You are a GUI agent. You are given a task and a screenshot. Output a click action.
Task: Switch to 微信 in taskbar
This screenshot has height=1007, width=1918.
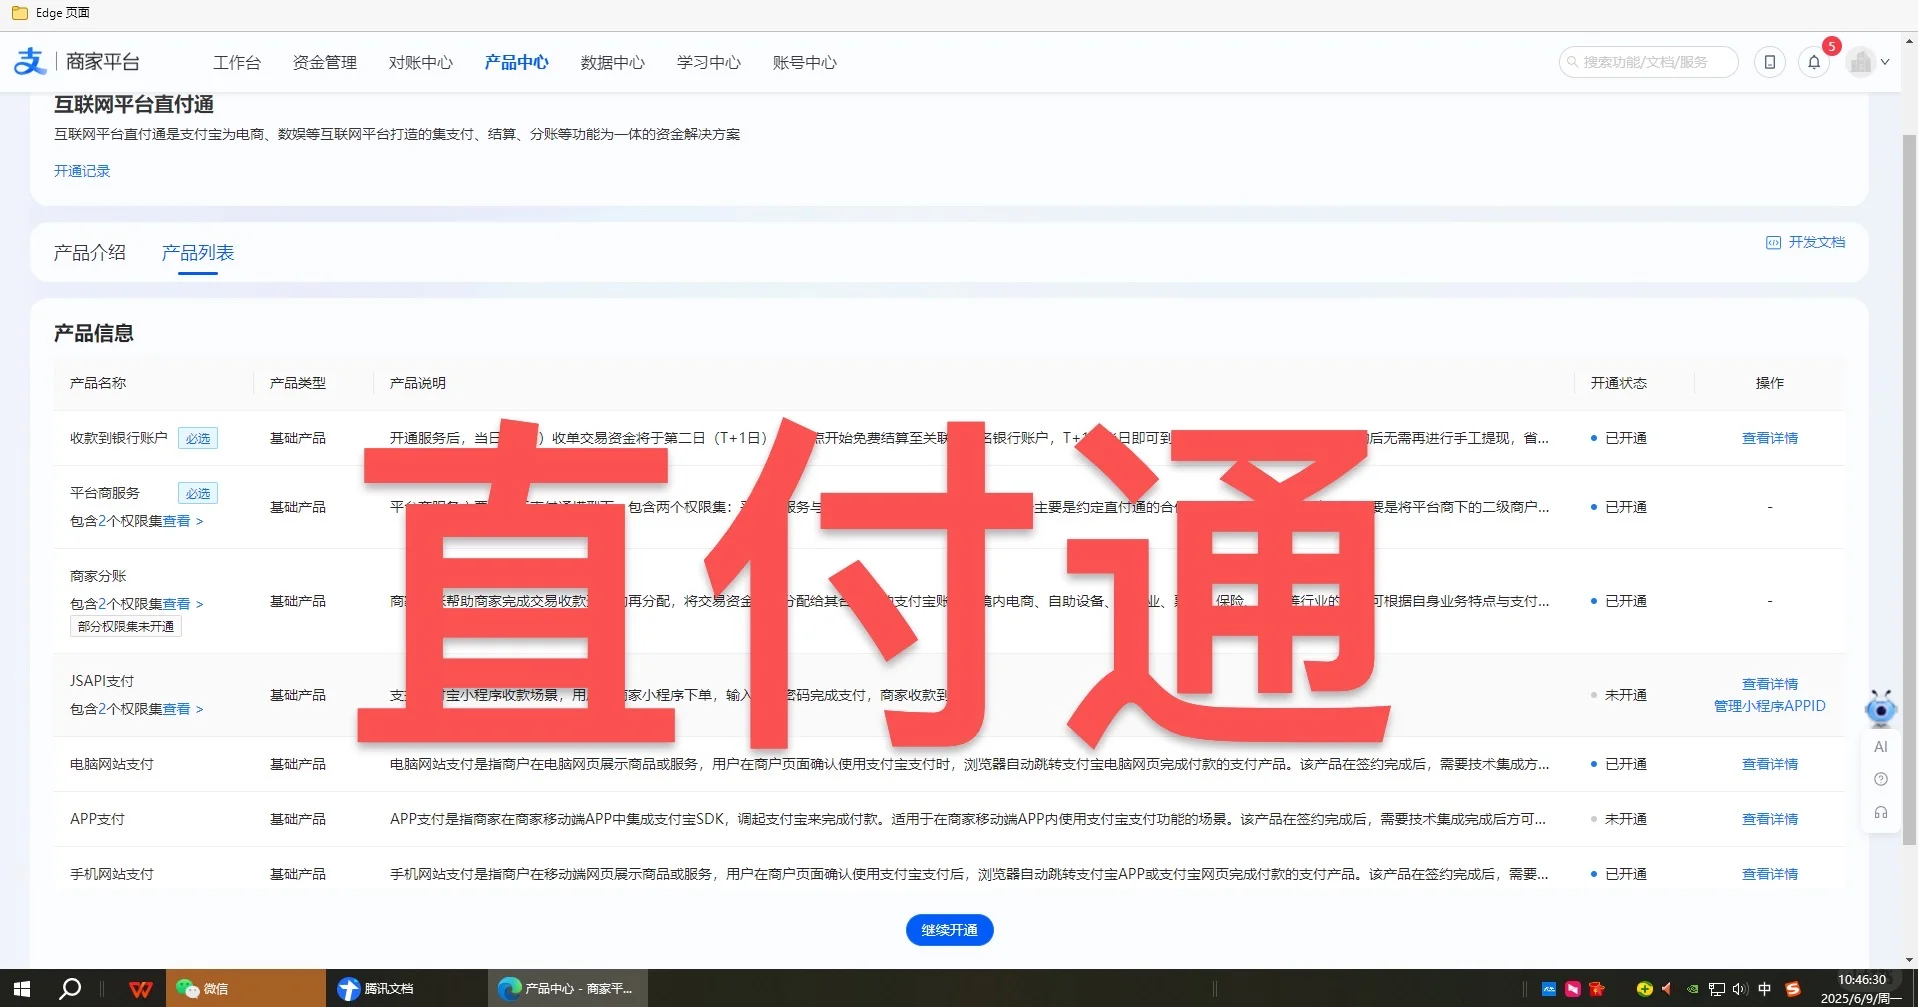pyautogui.click(x=245, y=989)
